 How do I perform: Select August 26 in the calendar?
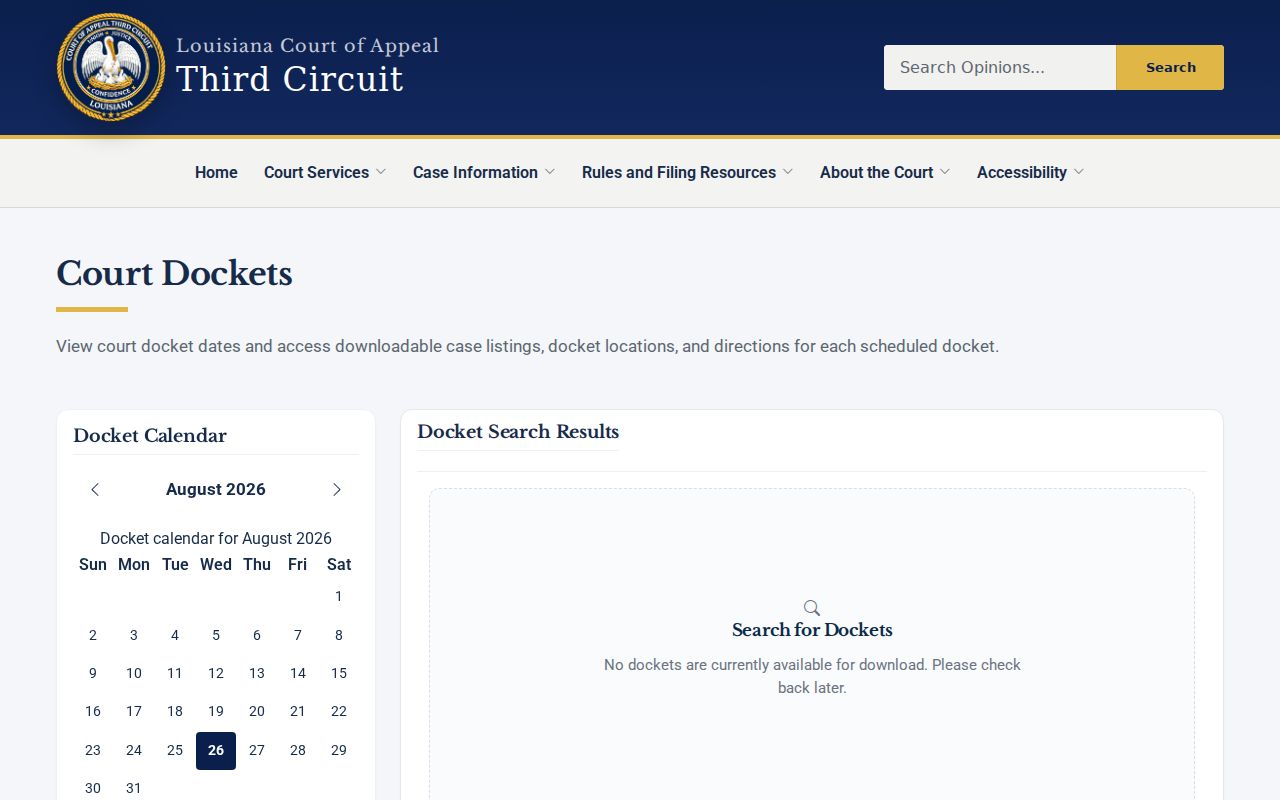pyautogui.click(x=216, y=750)
